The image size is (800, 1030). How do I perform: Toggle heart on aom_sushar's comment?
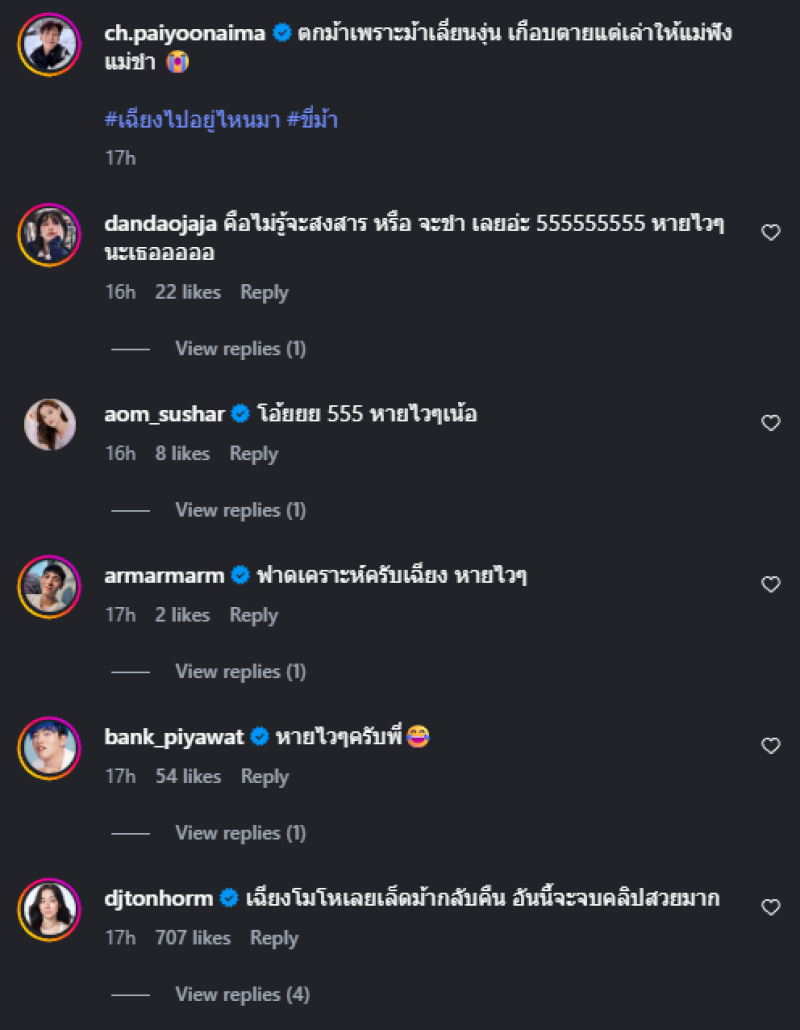tap(770, 423)
